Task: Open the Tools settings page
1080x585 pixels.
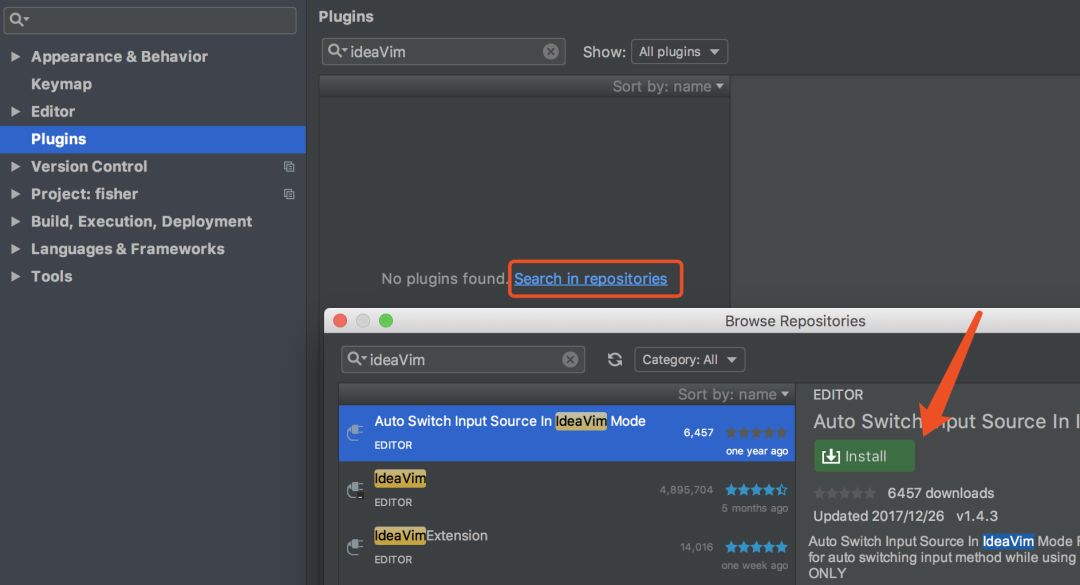Action: (52, 277)
